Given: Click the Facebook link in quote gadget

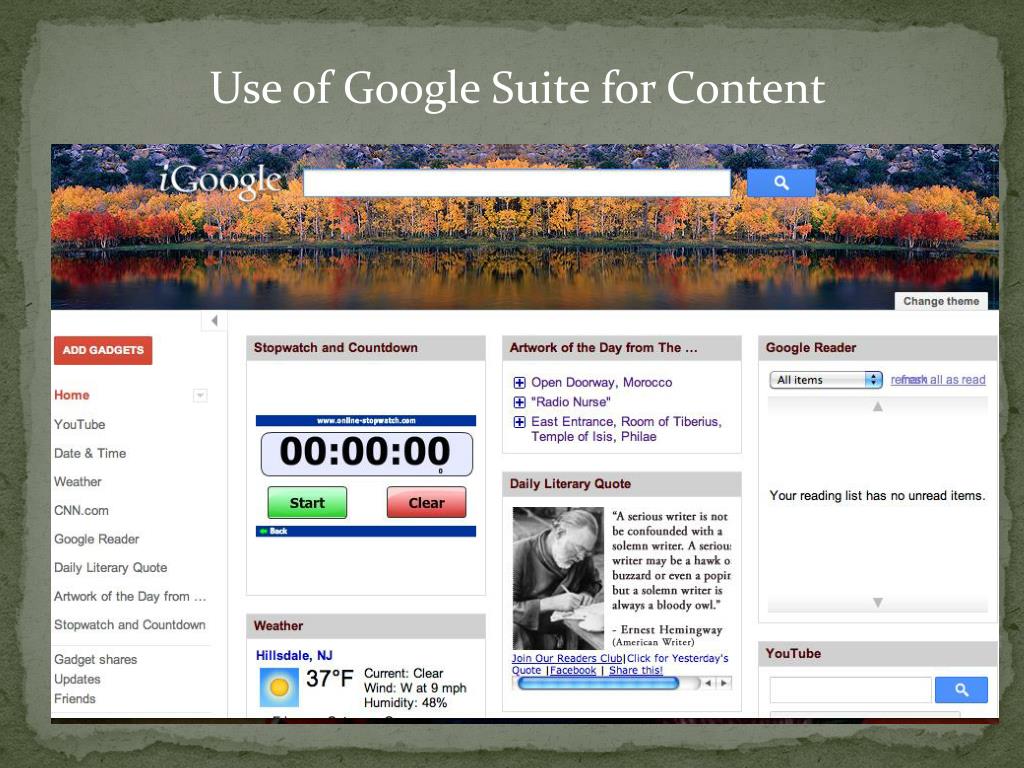Looking at the screenshot, I should (573, 671).
